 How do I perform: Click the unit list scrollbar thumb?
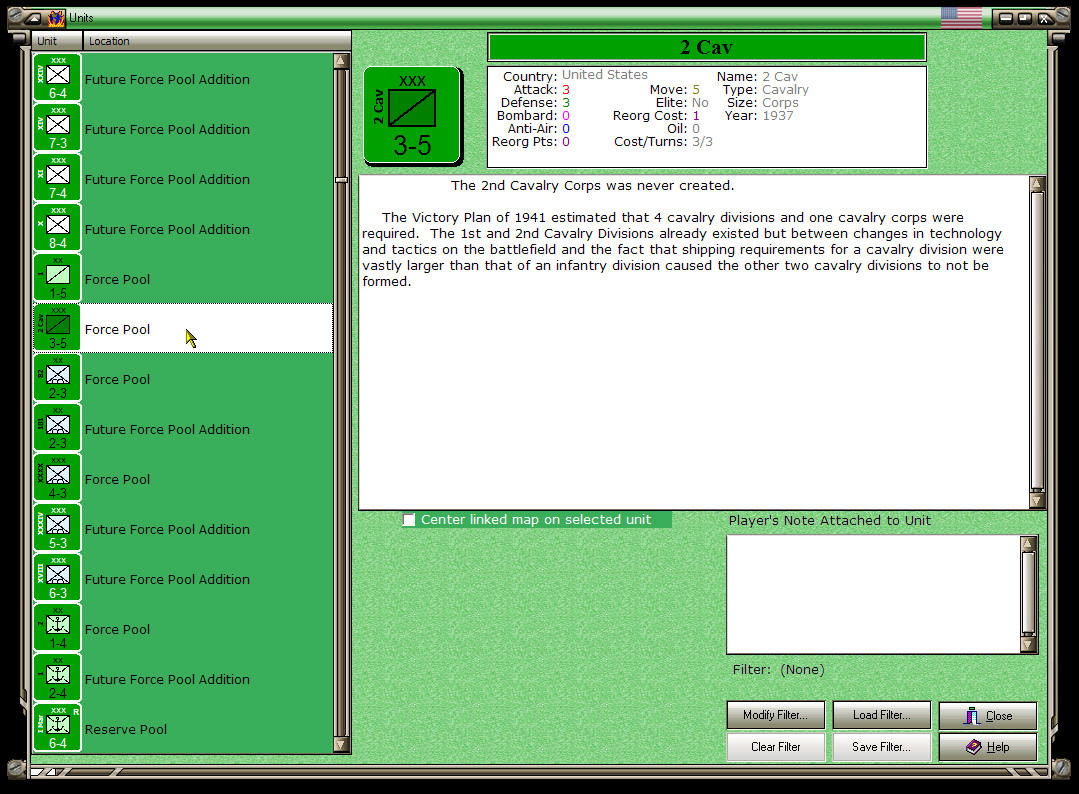[341, 180]
